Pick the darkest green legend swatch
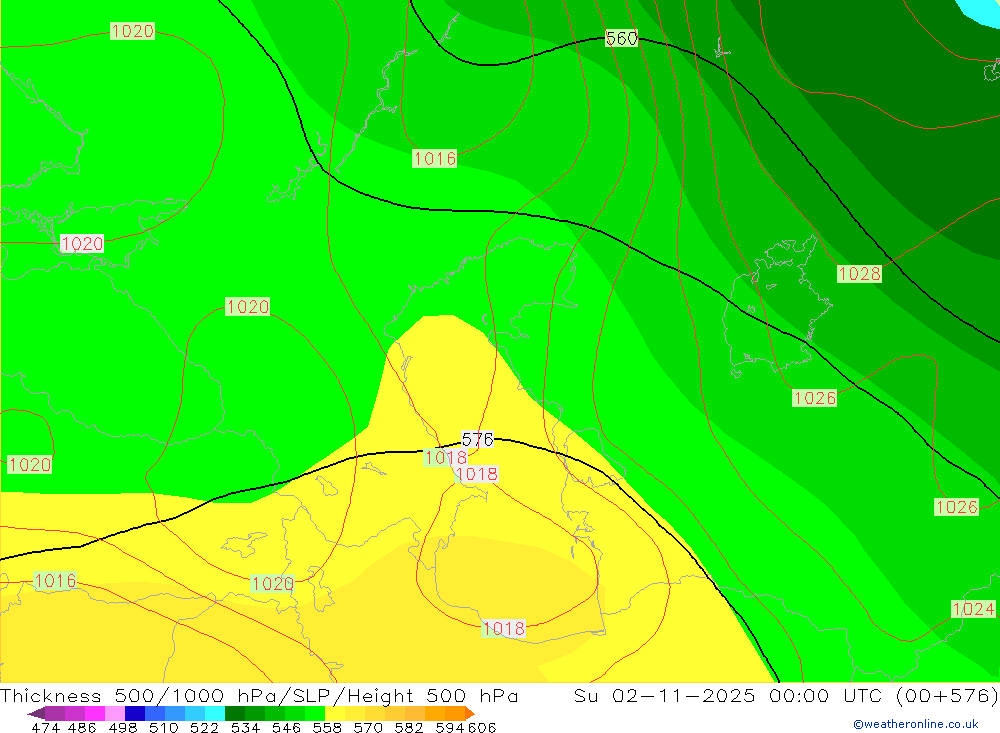The height and width of the screenshot is (733, 1000). [235, 713]
